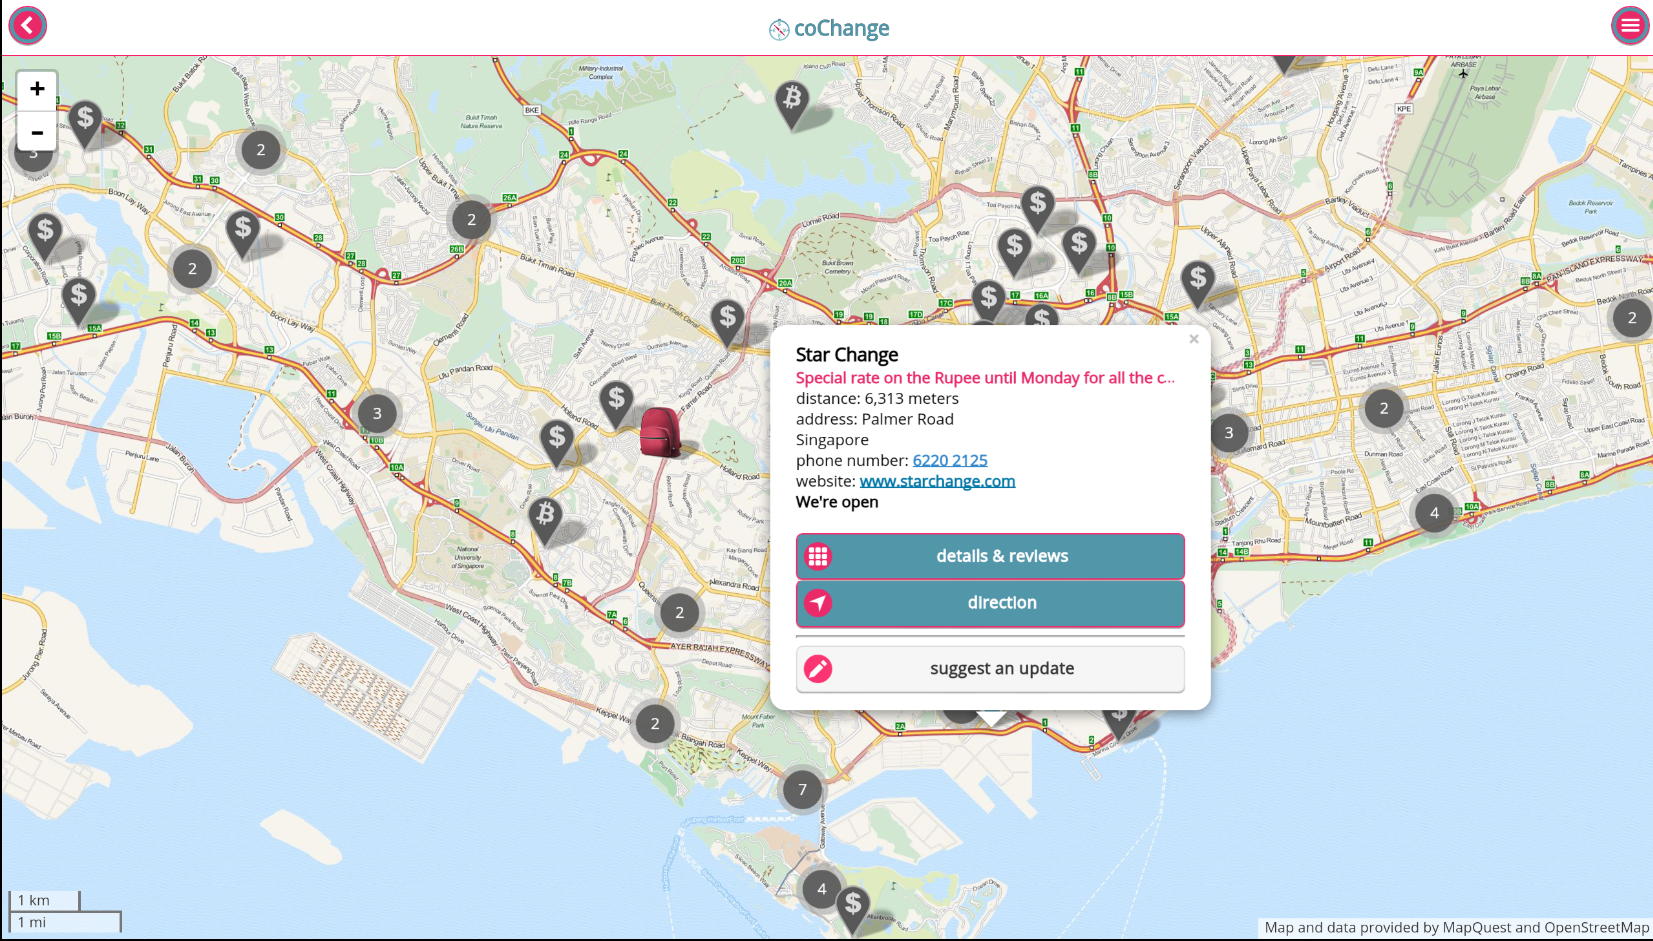Image resolution: width=1653 pixels, height=941 pixels.
Task: Open the cluster marker showing 7
Action: coord(802,789)
